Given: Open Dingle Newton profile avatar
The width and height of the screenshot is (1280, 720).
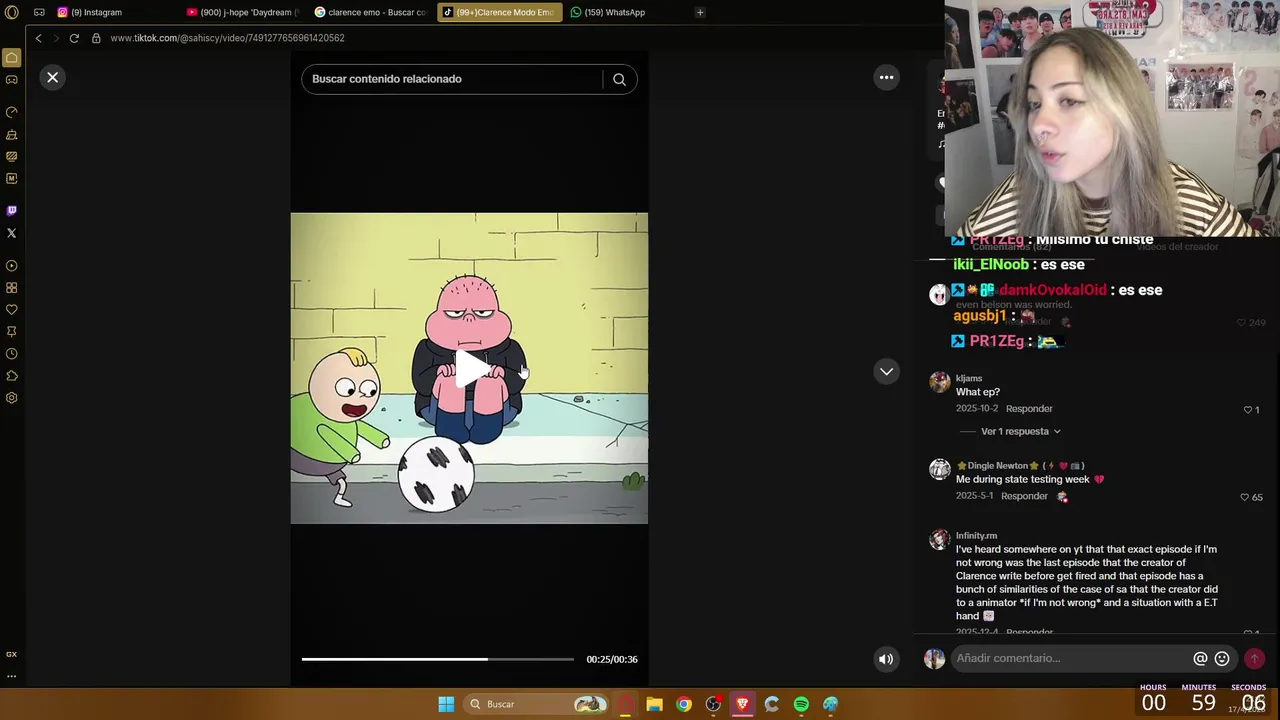Looking at the screenshot, I should [x=939, y=469].
